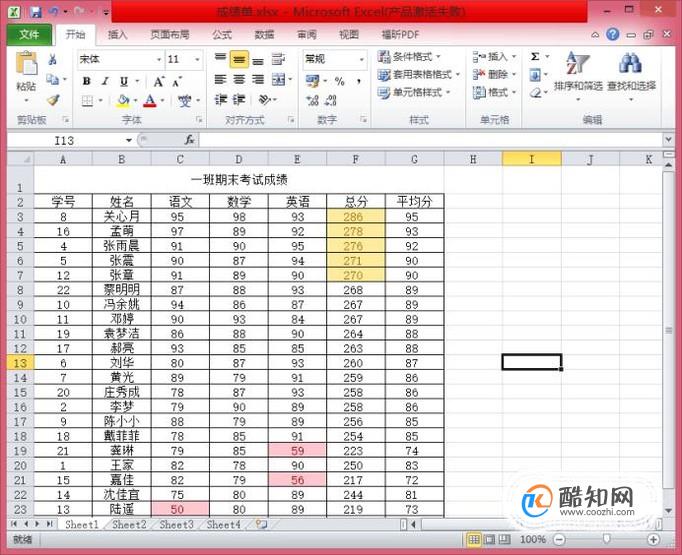Decrease decimal places icon

click(331, 100)
